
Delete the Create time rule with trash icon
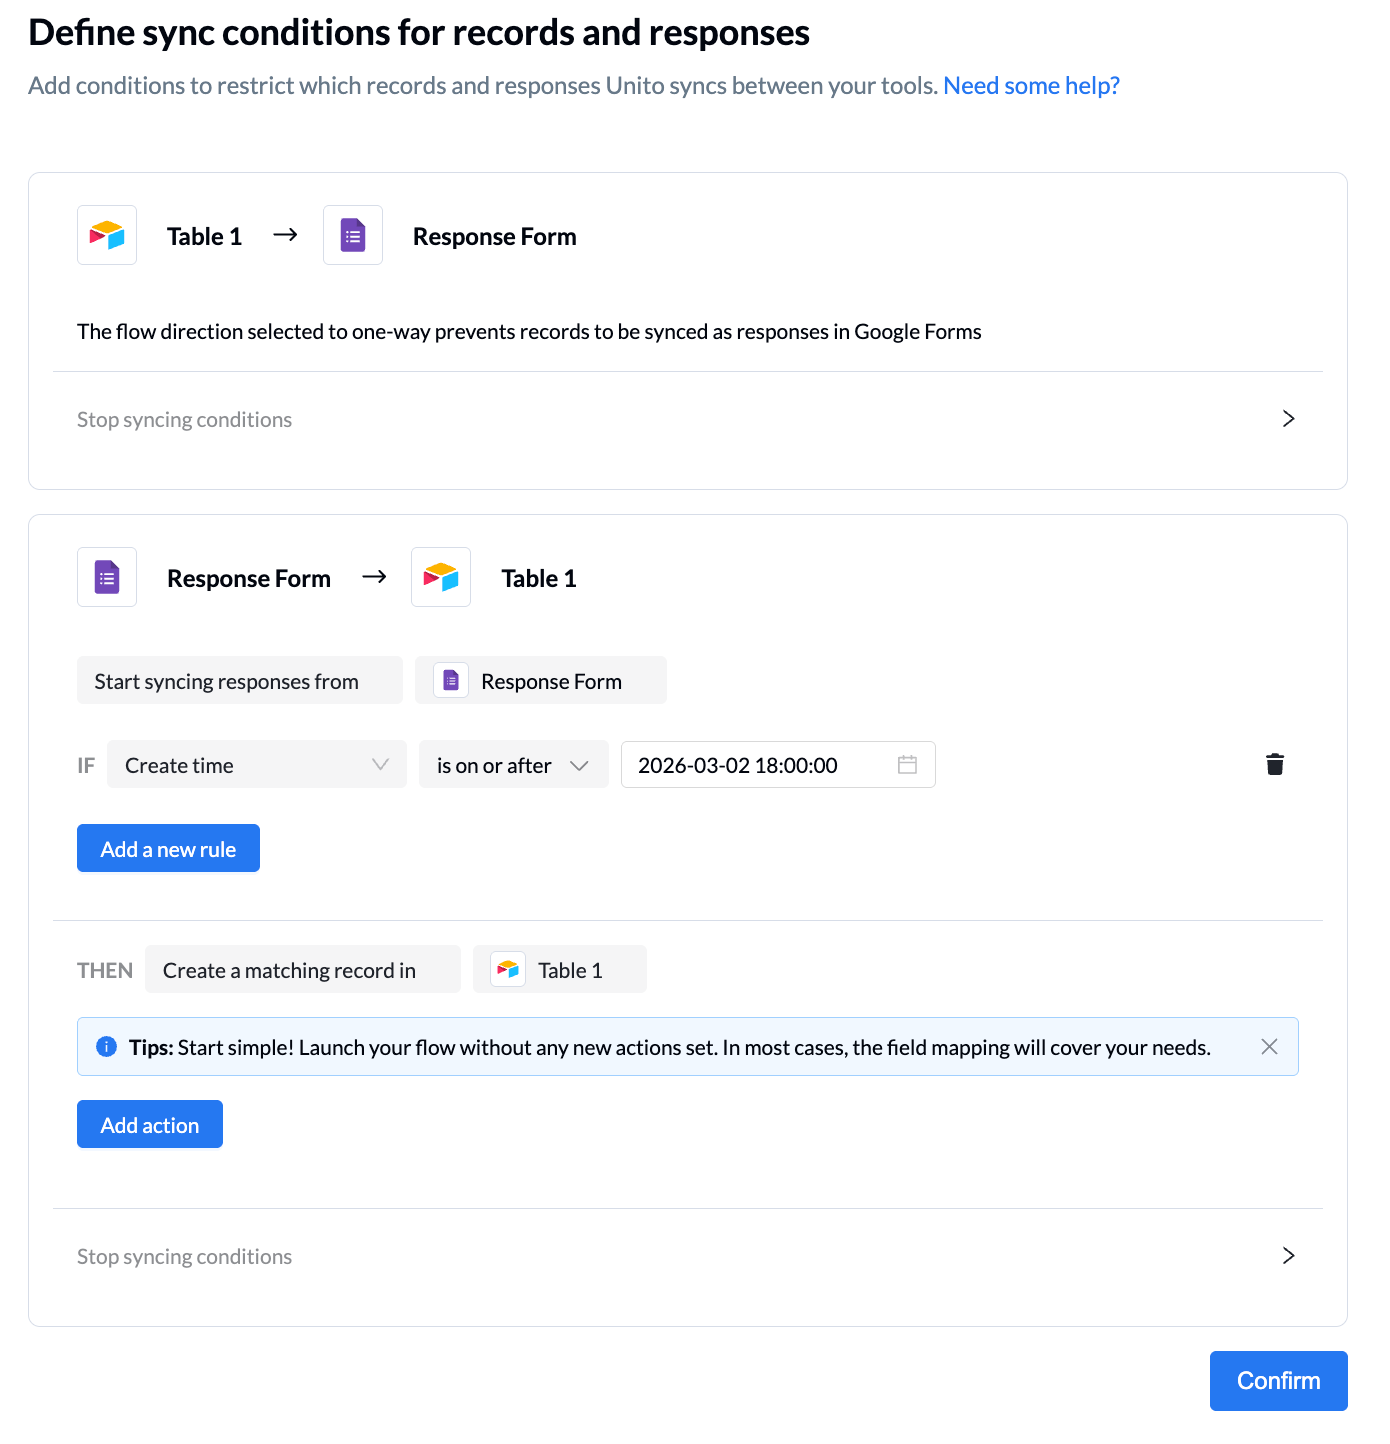pyautogui.click(x=1275, y=765)
